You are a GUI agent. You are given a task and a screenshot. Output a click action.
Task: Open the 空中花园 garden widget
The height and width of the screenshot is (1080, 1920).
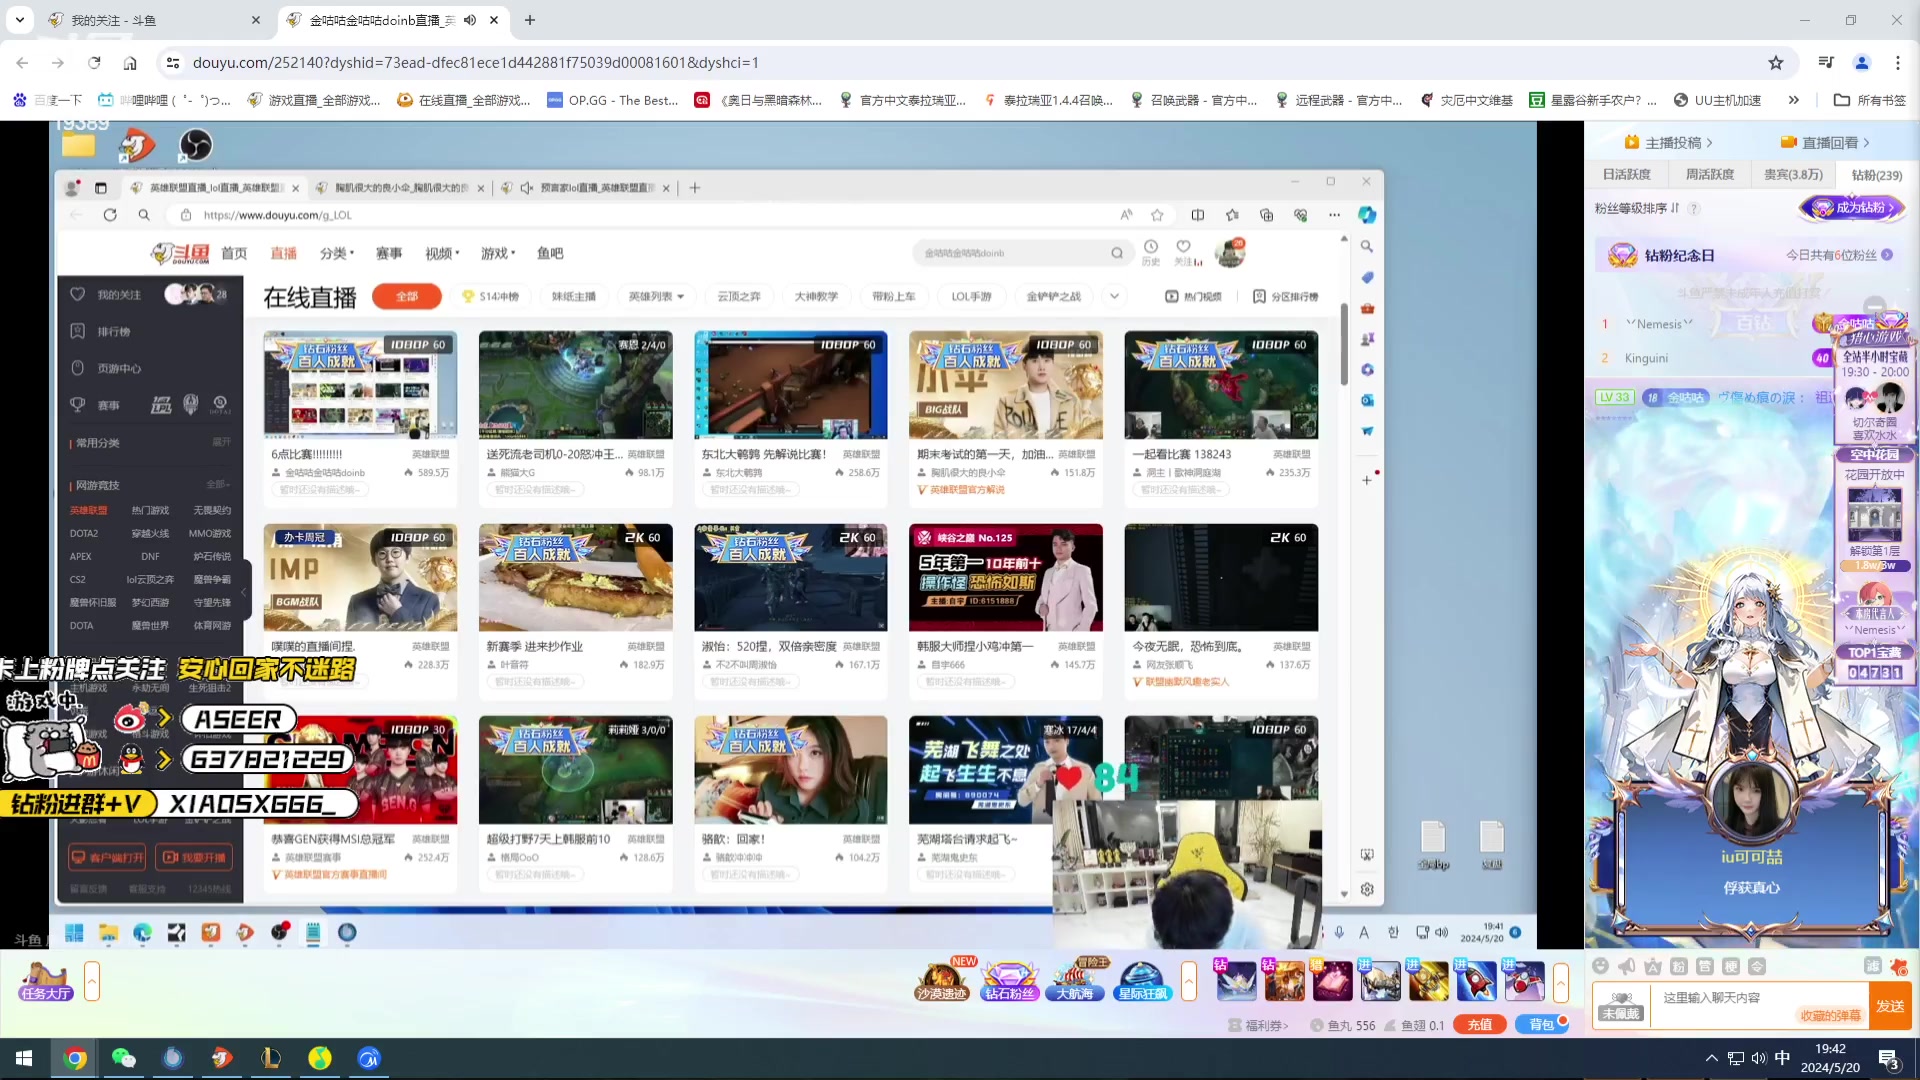[x=1874, y=509]
